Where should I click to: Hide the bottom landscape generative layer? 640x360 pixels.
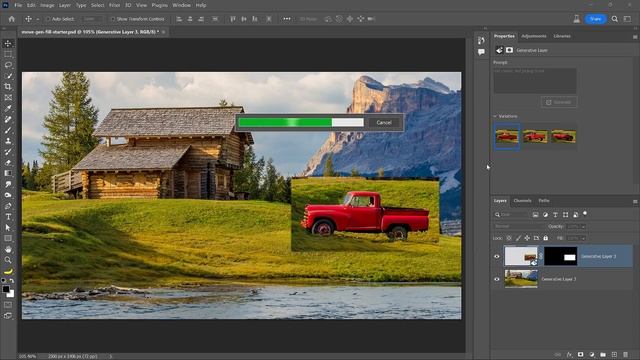pyautogui.click(x=497, y=279)
